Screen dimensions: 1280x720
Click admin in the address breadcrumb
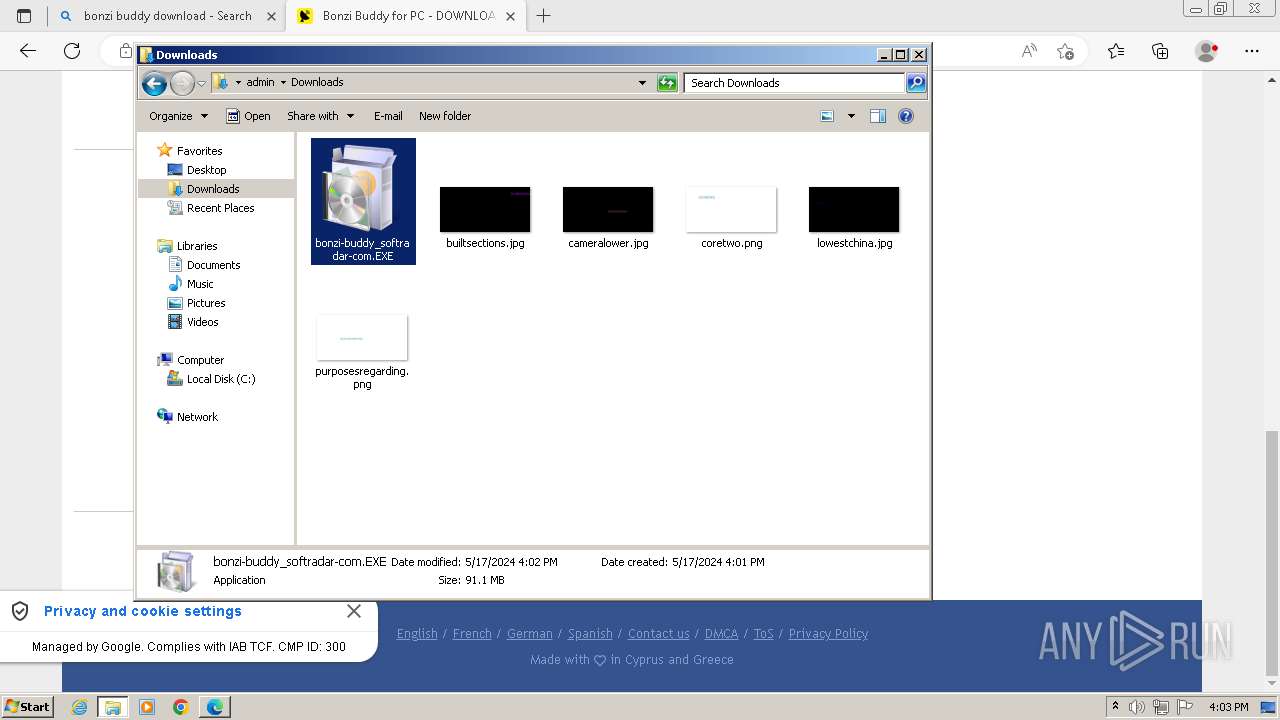tap(260, 82)
